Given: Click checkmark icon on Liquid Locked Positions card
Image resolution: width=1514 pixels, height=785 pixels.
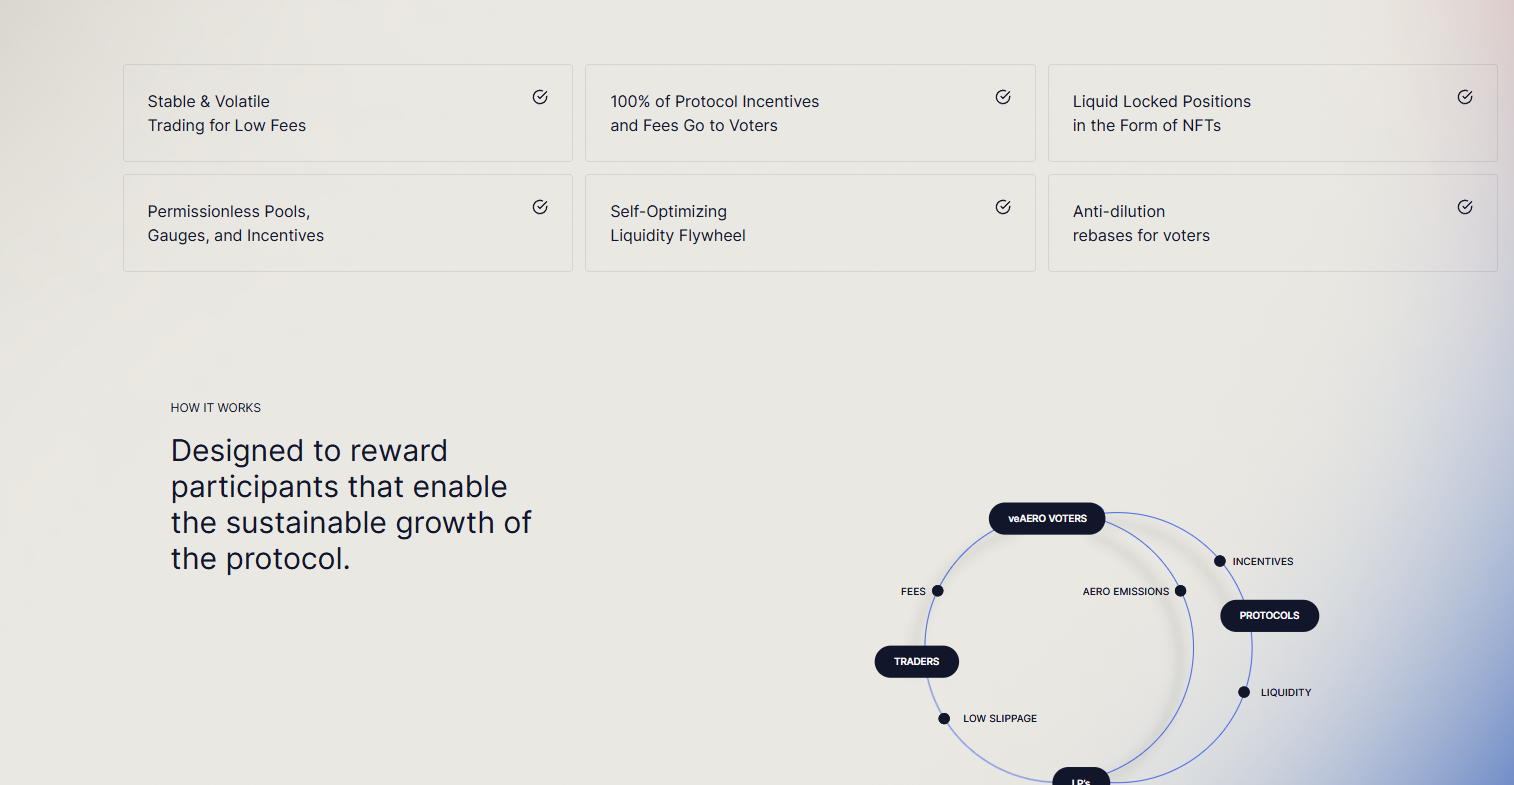Looking at the screenshot, I should [x=1465, y=97].
